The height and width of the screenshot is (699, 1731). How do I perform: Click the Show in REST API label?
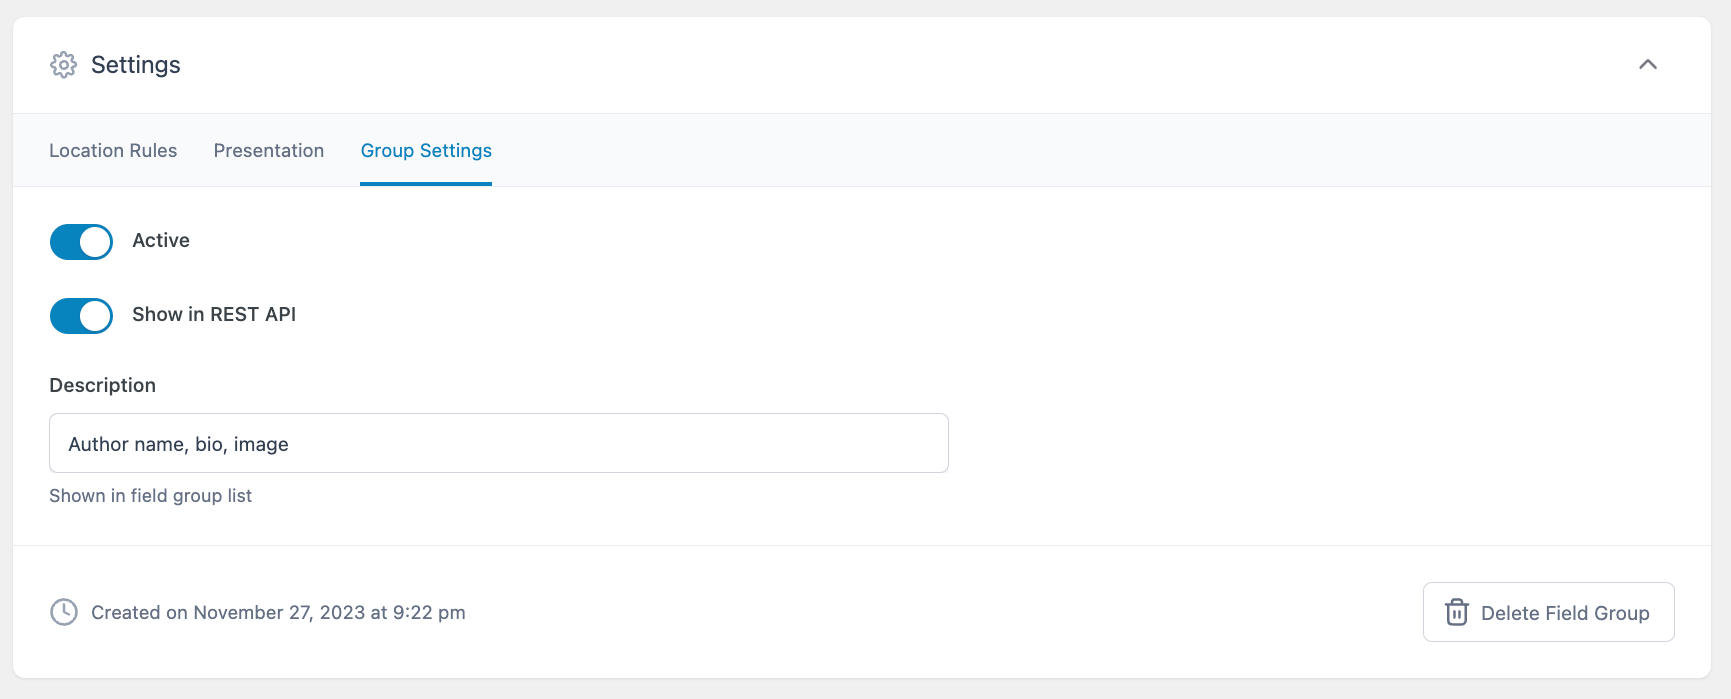point(213,314)
